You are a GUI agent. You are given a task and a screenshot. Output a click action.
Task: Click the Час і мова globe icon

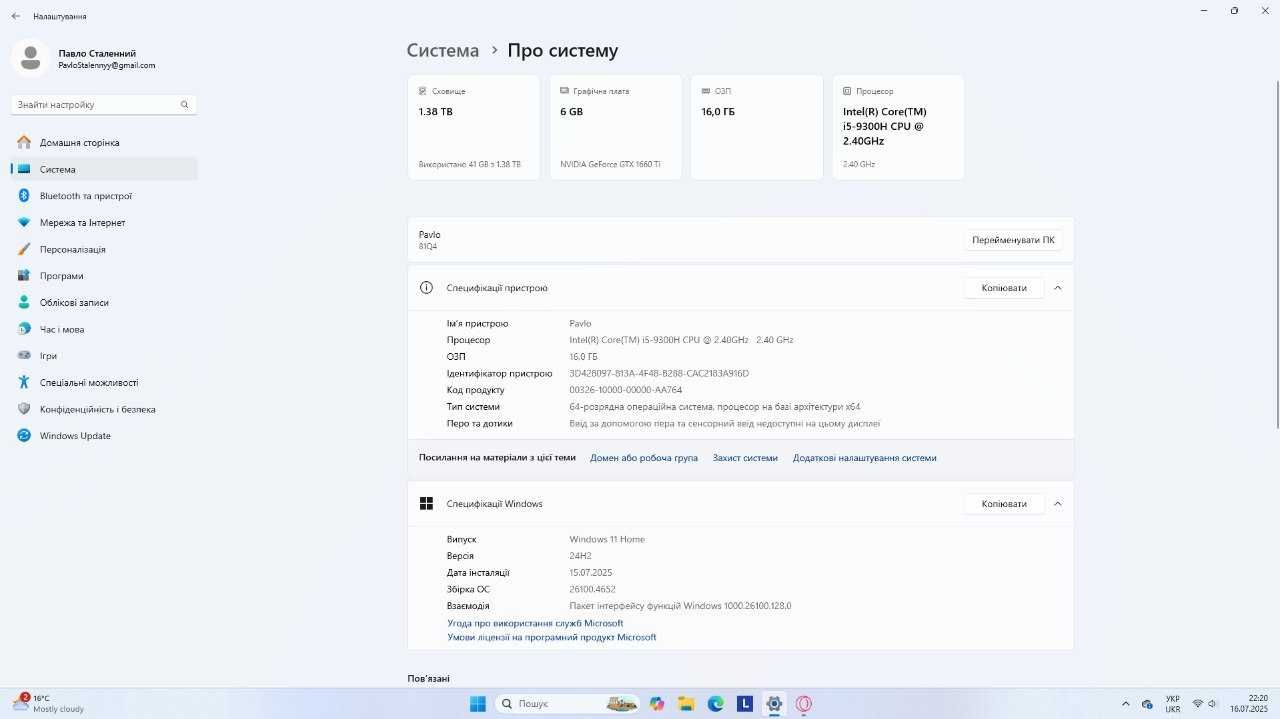point(24,329)
